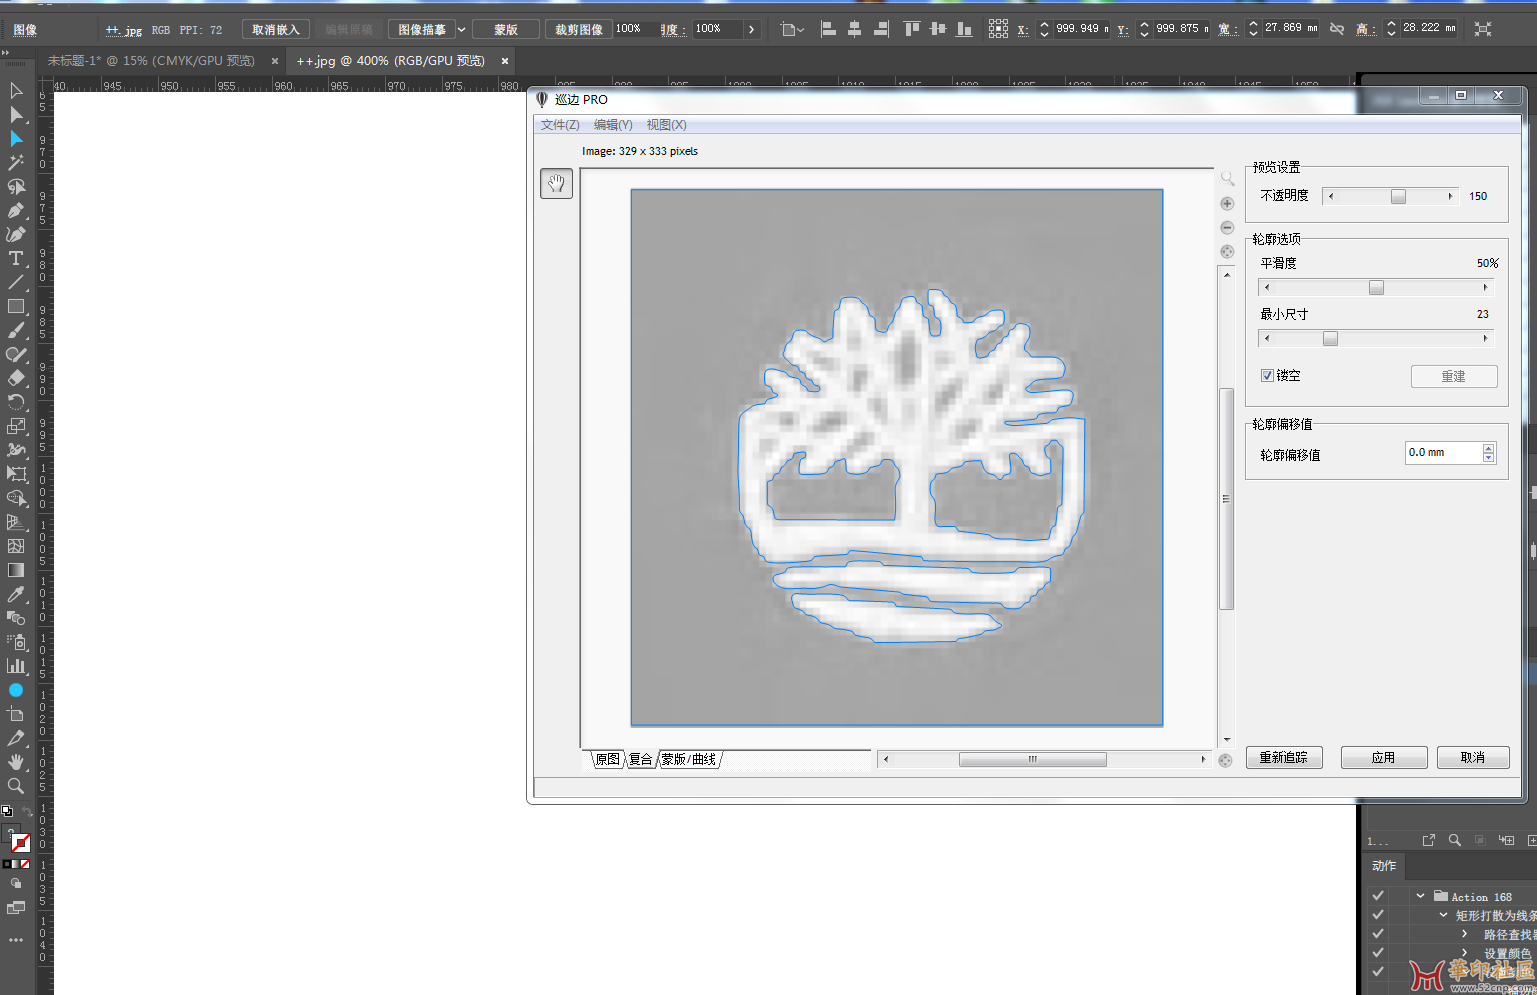Step the X coordinate value stepper
This screenshot has height=995, width=1537.
(x=1044, y=29)
